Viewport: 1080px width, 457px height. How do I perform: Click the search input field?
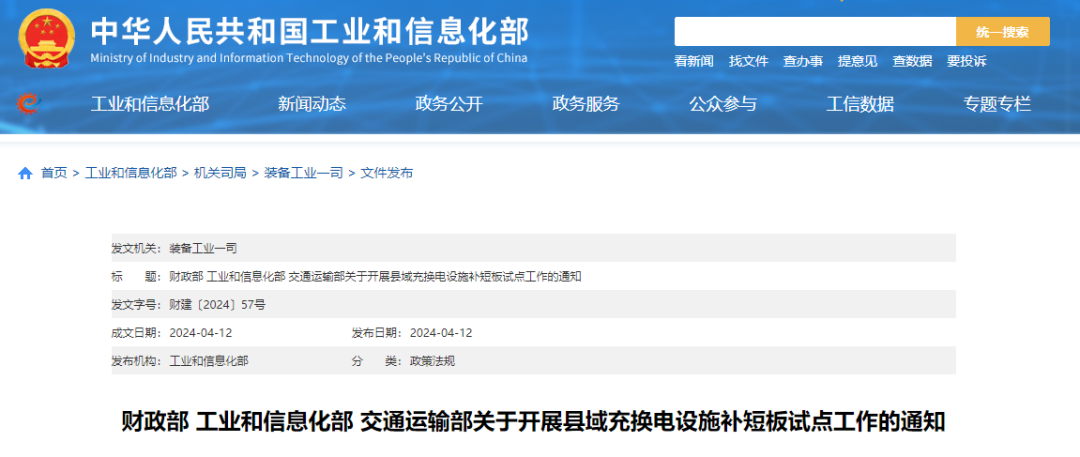point(815,32)
